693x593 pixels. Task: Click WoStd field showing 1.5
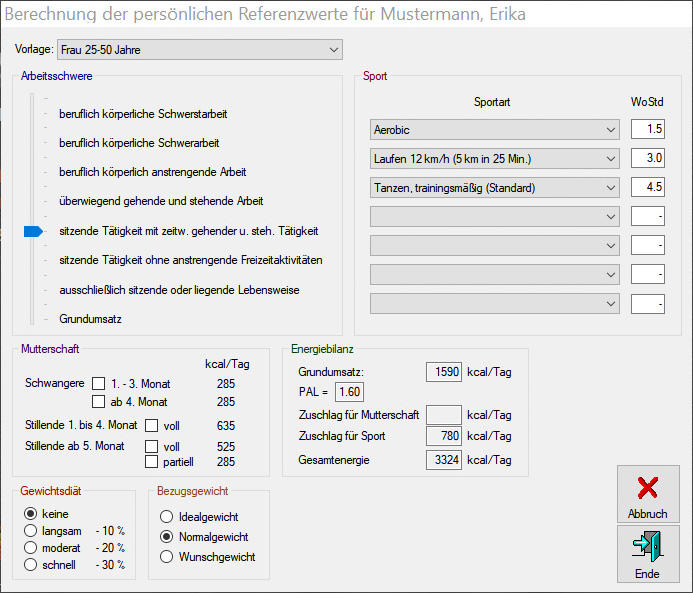pyautogui.click(x=647, y=130)
